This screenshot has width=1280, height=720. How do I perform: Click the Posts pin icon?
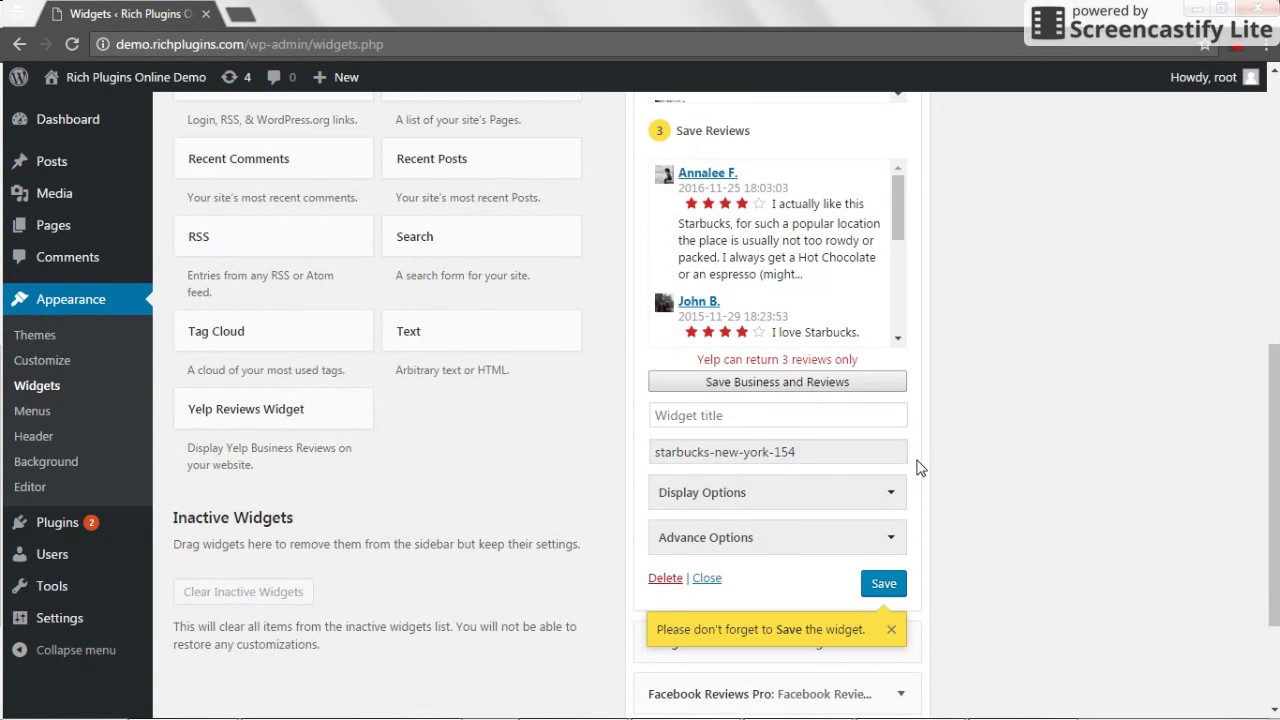coord(20,161)
